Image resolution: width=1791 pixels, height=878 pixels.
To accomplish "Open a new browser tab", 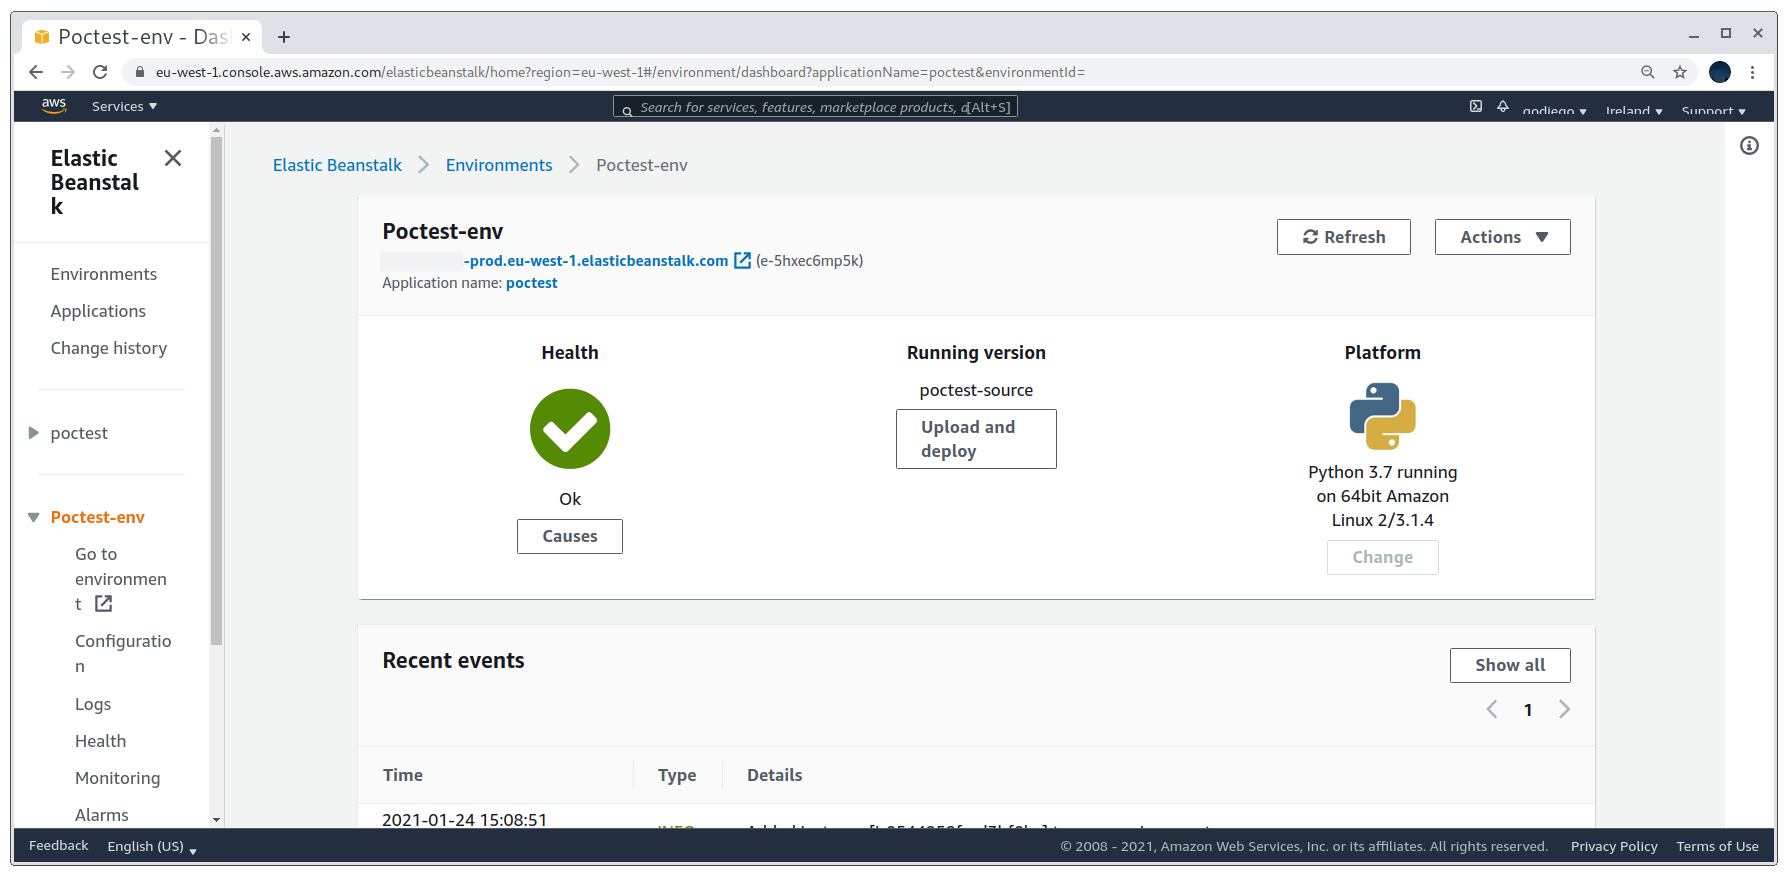I will [x=284, y=37].
